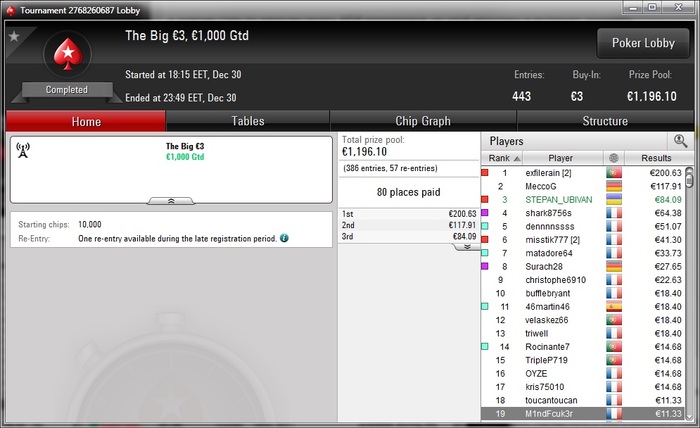
Task: Click the players list scrollbar down arrow
Action: (x=689, y=416)
